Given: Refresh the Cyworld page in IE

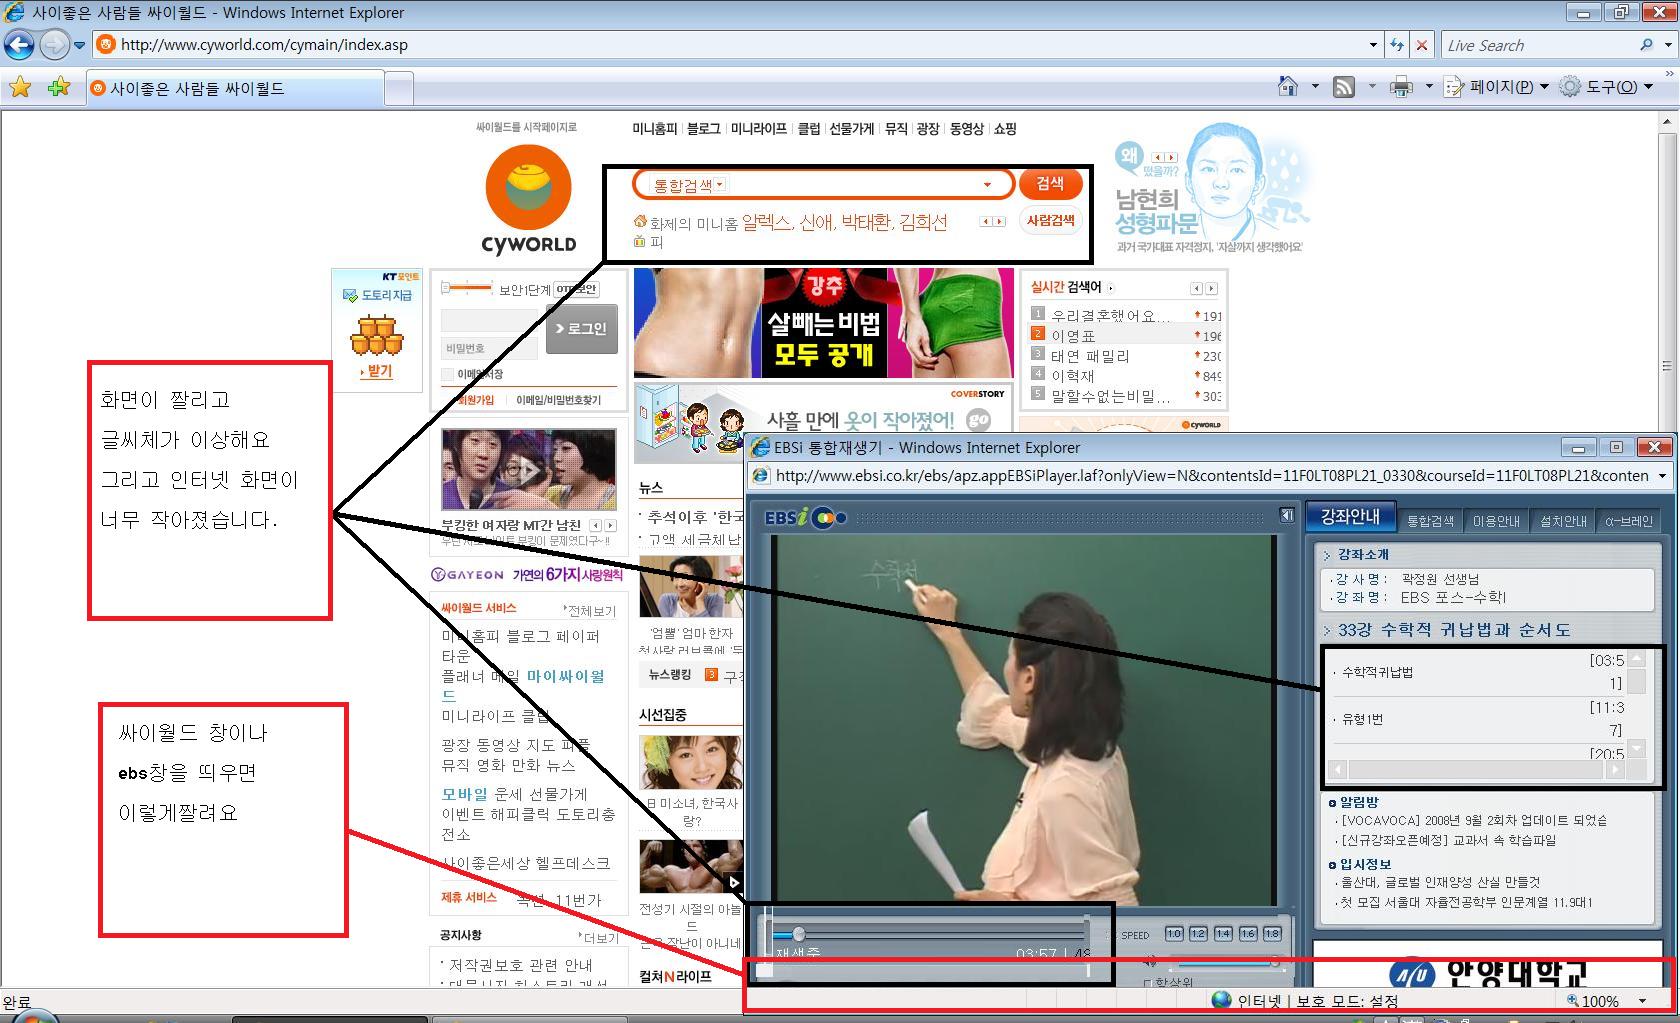Looking at the screenshot, I should [x=1397, y=45].
